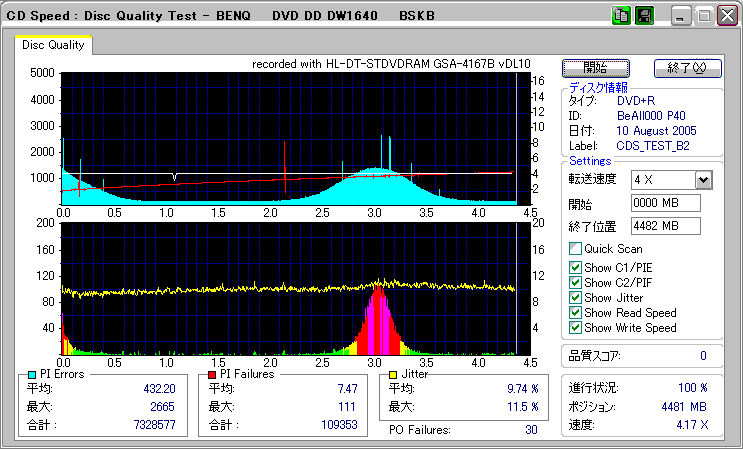The width and height of the screenshot is (743, 449).
Task: Enable the Quick Scan checkbox
Action: coord(575,249)
